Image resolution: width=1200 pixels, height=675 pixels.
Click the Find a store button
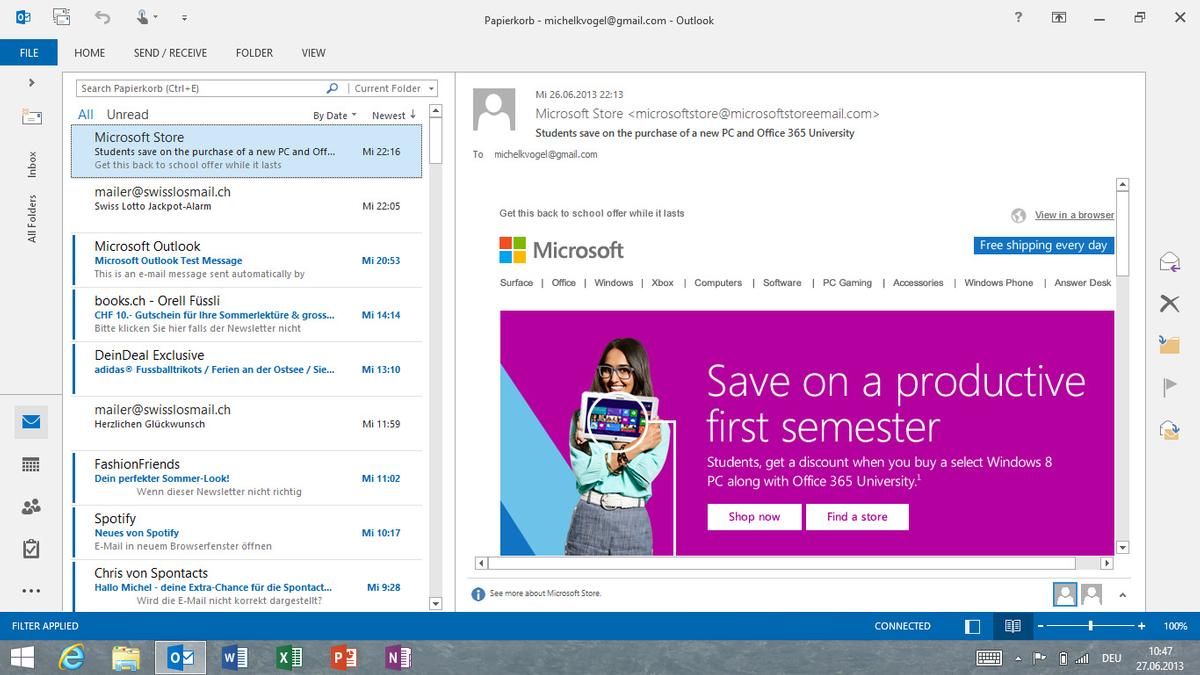click(x=857, y=517)
